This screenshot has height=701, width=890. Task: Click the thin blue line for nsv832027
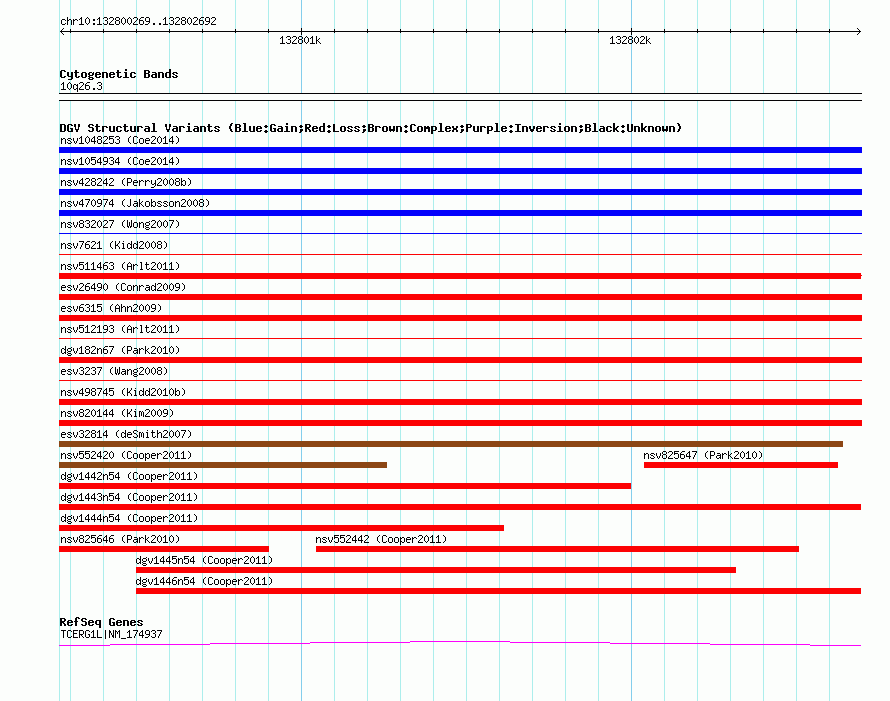coord(460,233)
